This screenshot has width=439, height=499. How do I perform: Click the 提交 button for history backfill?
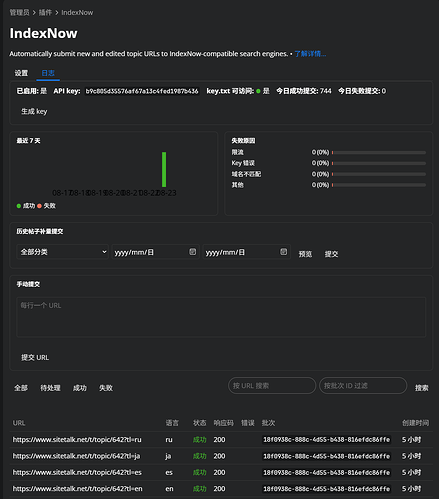tap(331, 254)
